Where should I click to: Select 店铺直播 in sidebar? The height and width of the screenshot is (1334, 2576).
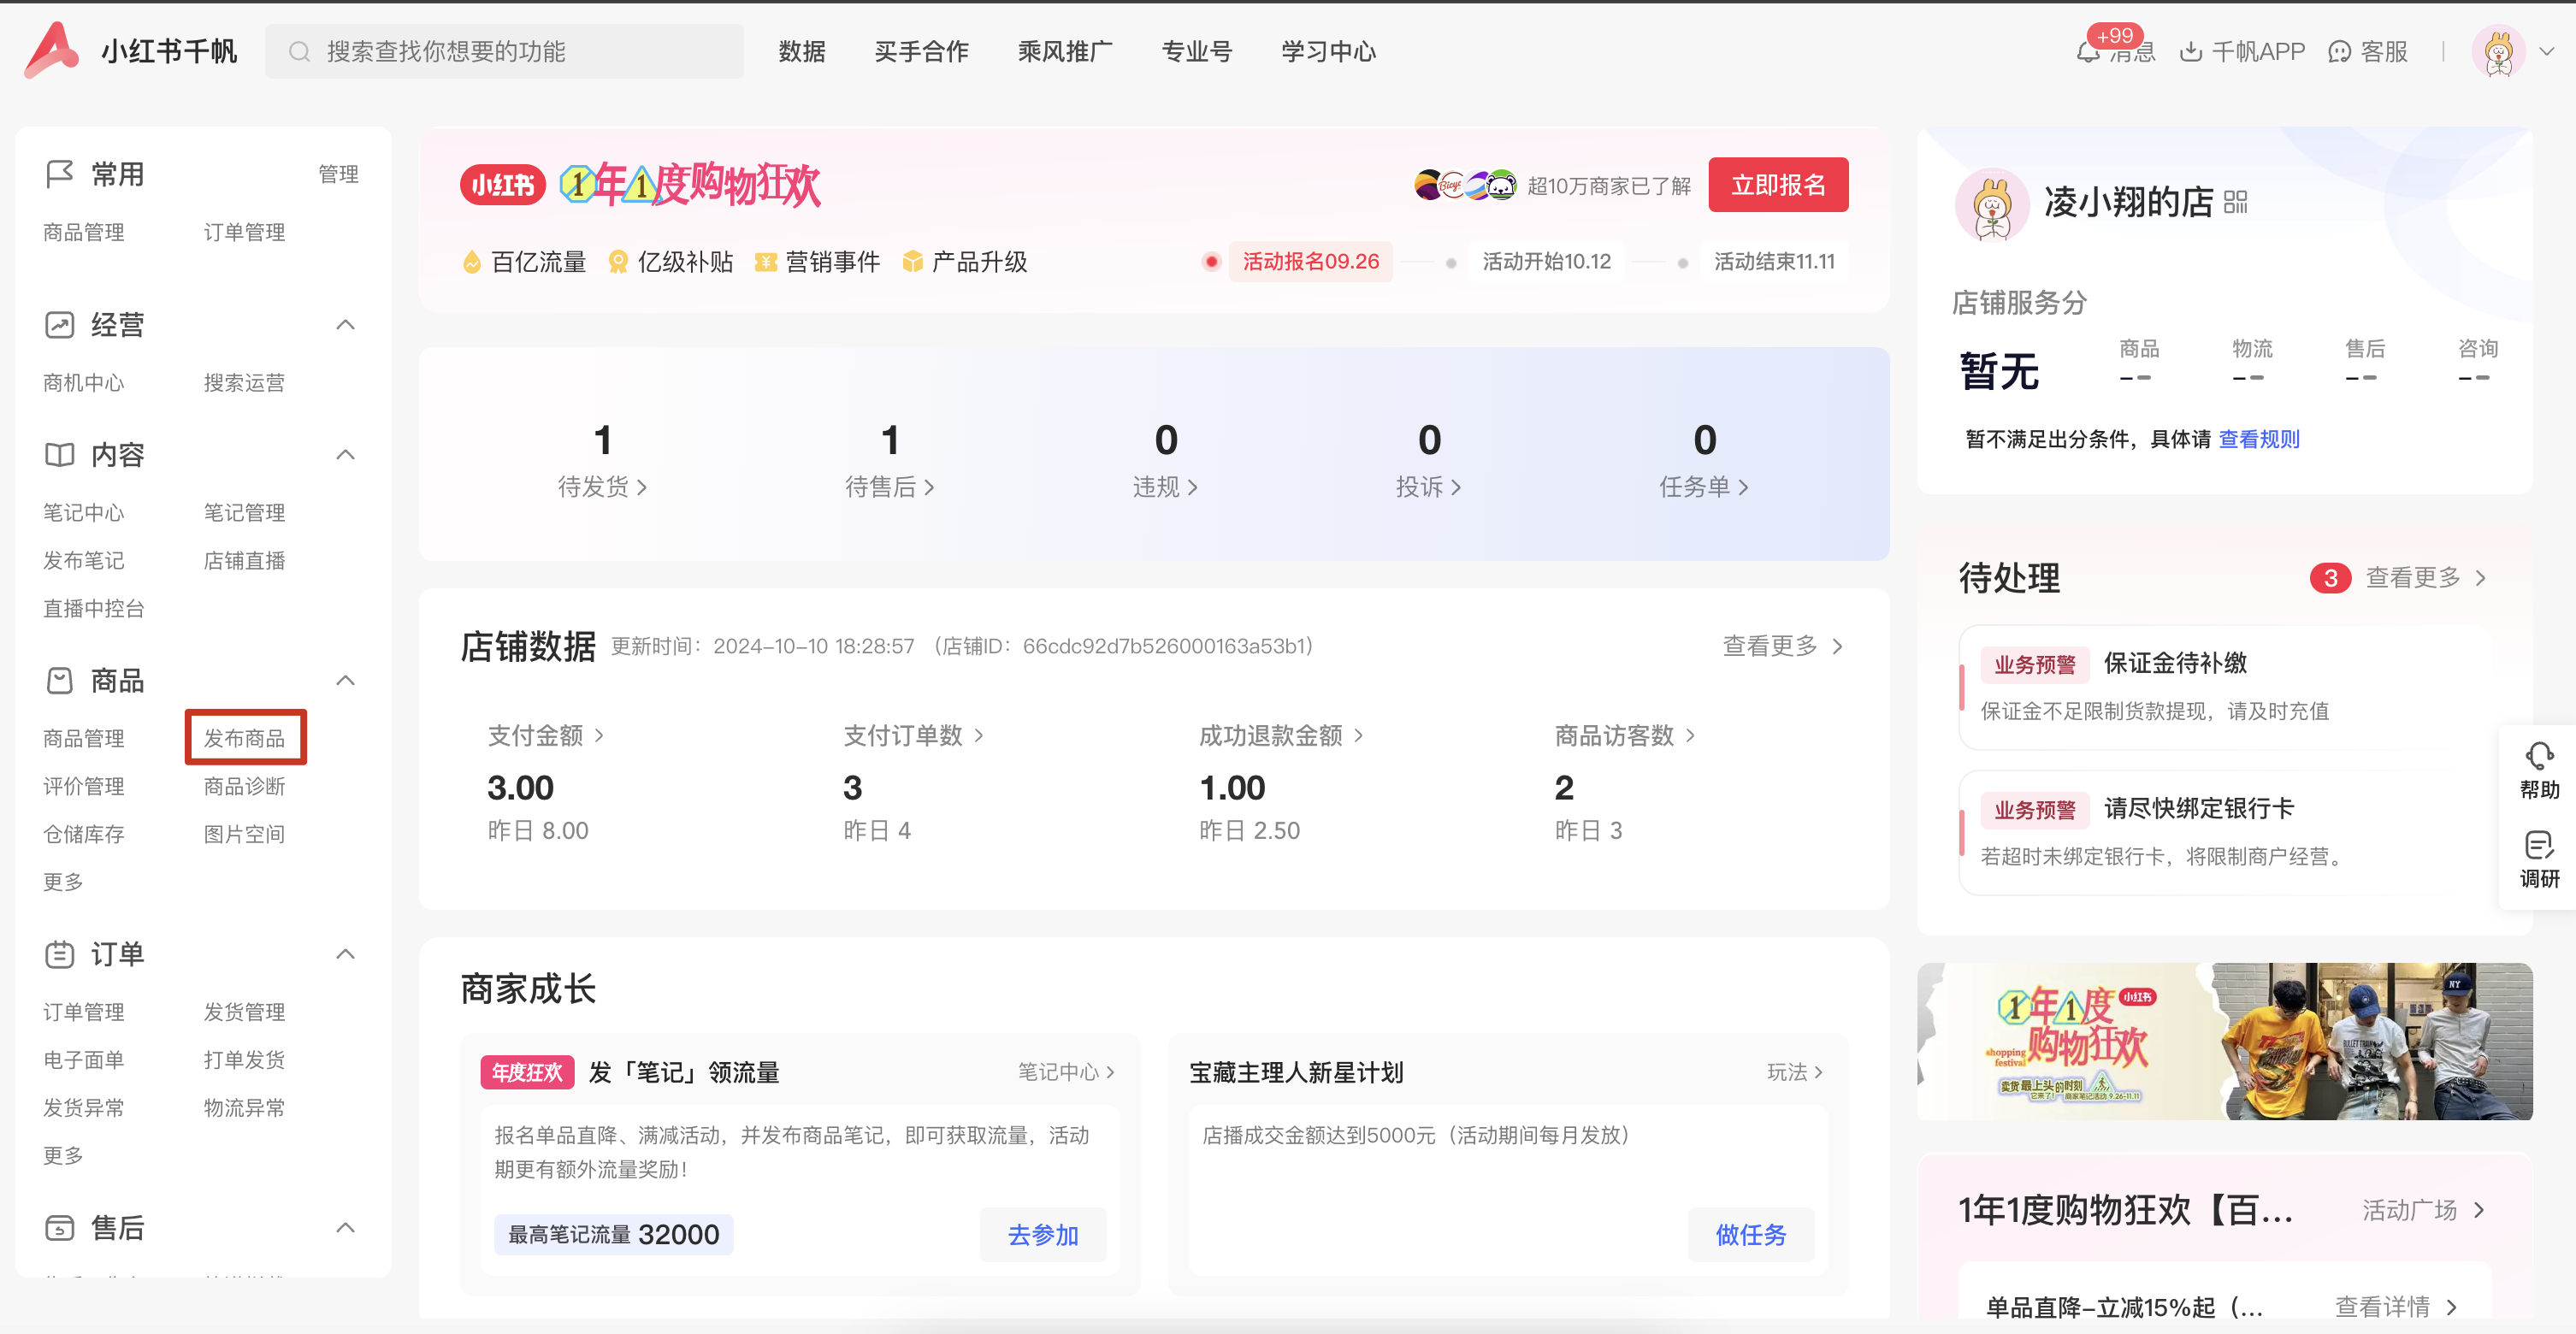245,561
